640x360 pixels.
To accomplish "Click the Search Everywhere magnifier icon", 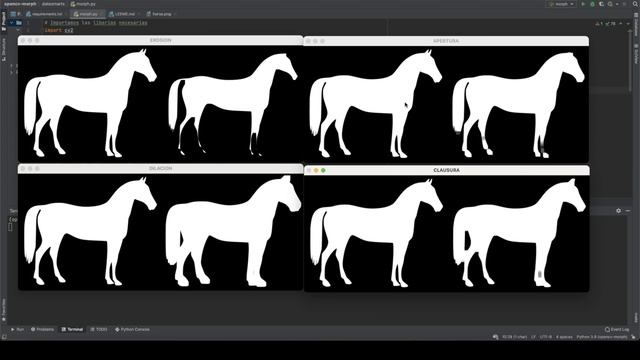I will click(x=635, y=4).
